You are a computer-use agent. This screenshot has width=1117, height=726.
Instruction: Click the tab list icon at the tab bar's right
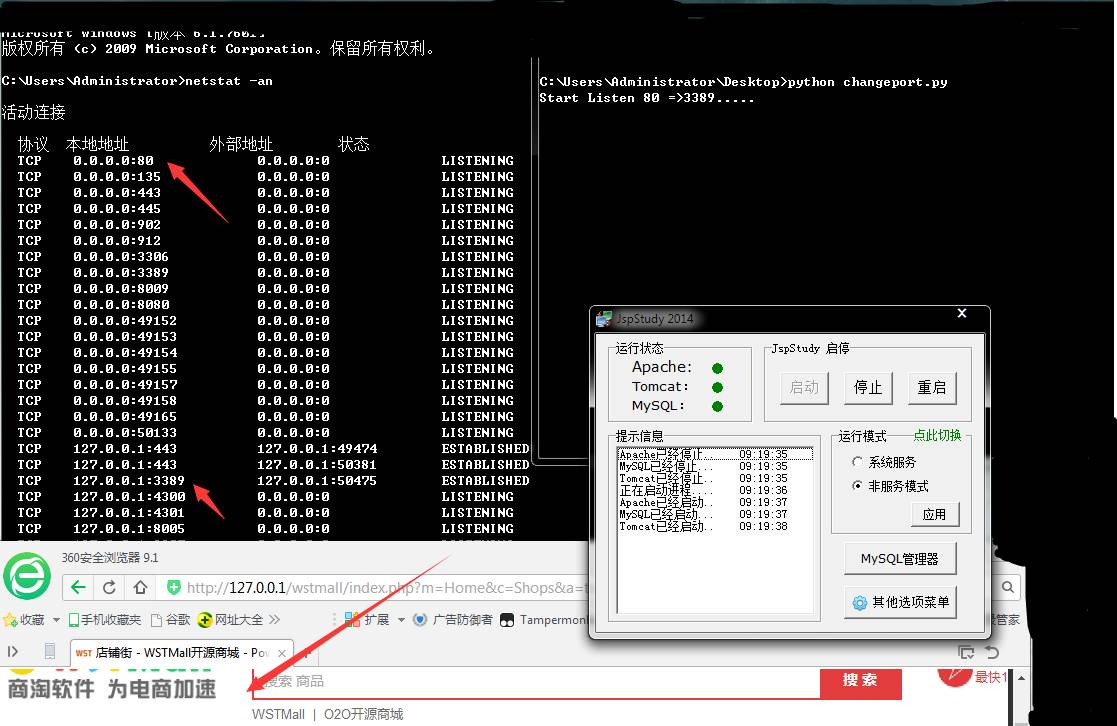point(966,652)
